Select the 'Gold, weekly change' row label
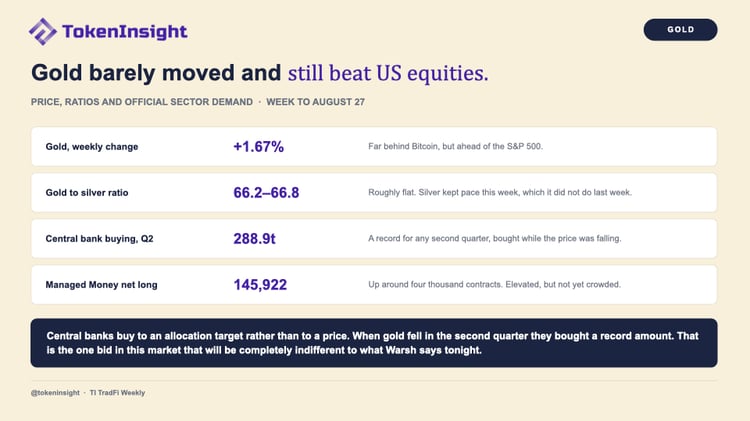The height and width of the screenshot is (421, 750). [x=92, y=147]
